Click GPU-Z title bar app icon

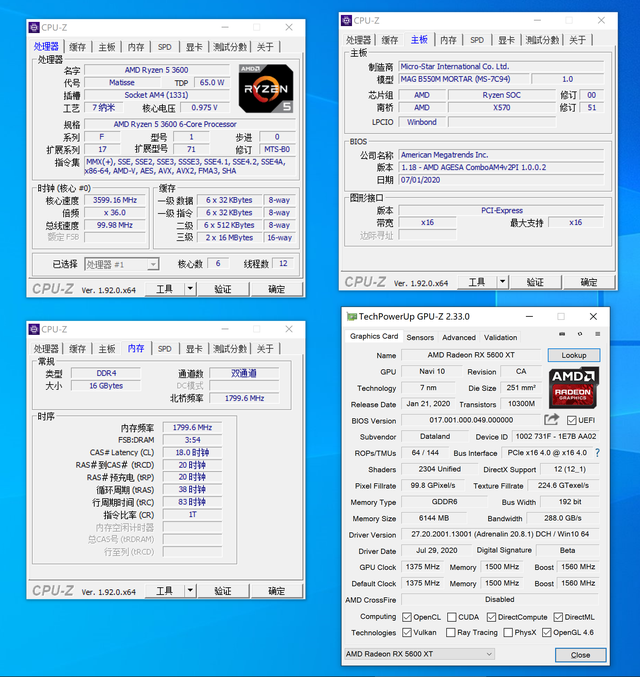click(x=352, y=316)
